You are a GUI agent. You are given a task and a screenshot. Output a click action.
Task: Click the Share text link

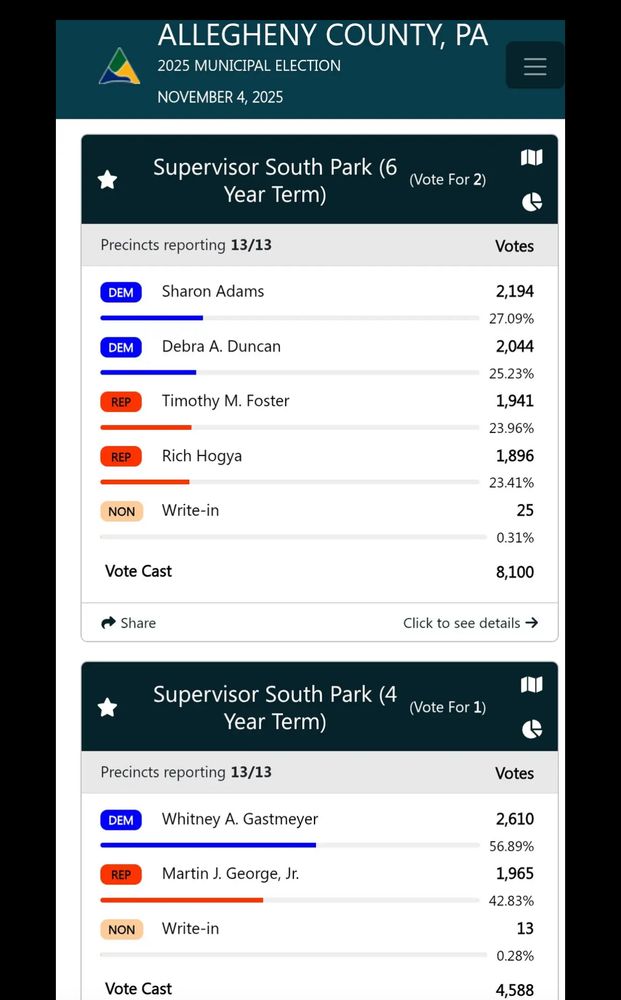tap(137, 622)
